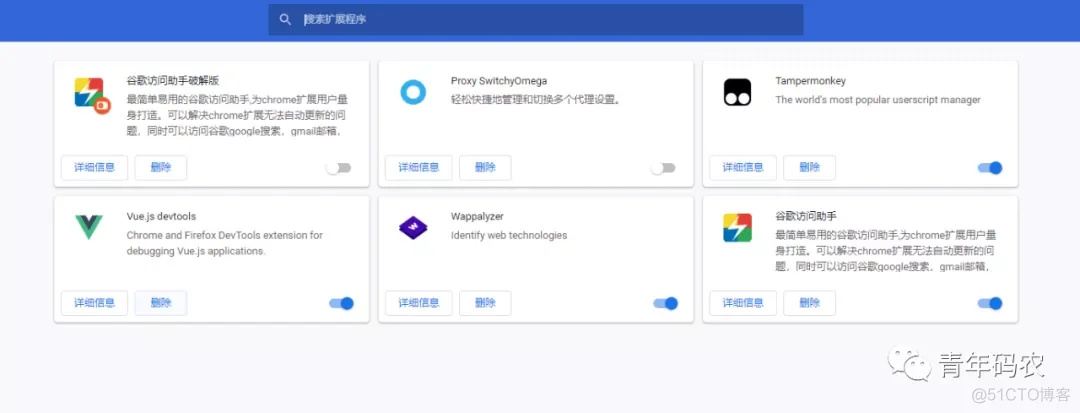Enable the 谷歌访问助手破解版 extension toggle
The image size is (1080, 413).
click(338, 168)
